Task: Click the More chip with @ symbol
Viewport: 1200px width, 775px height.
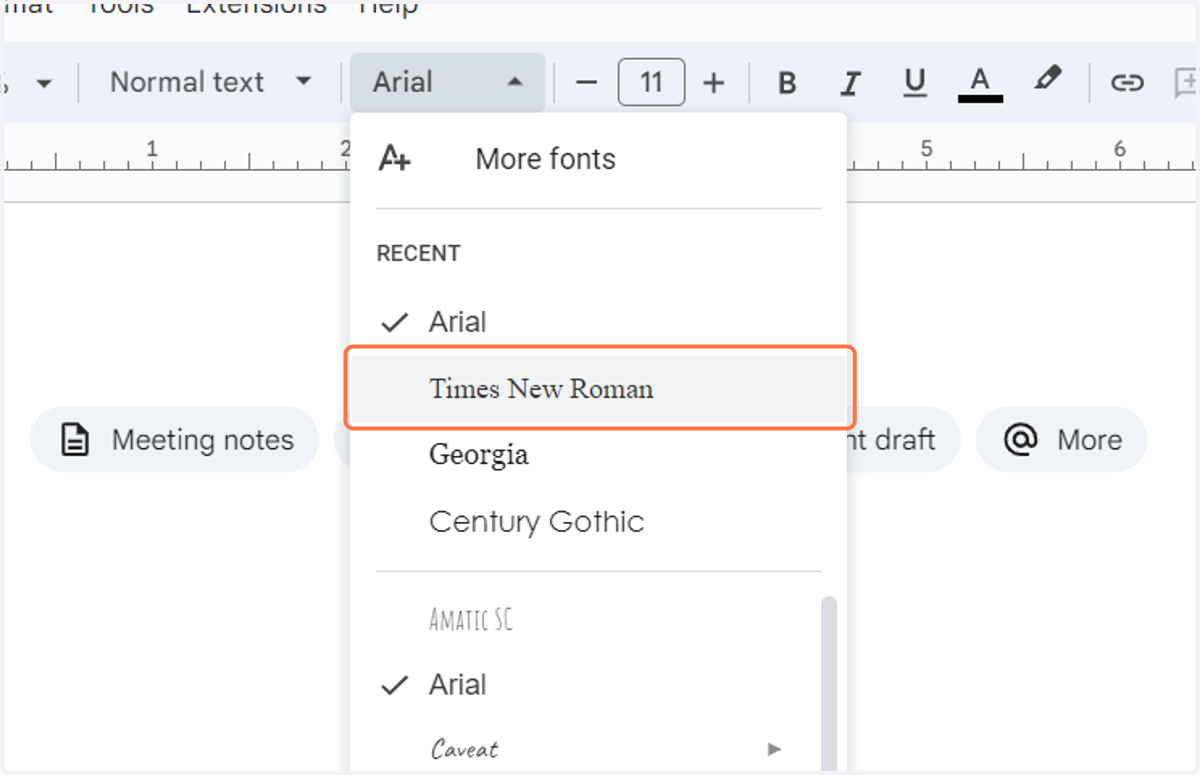Action: pyautogui.click(x=1061, y=440)
